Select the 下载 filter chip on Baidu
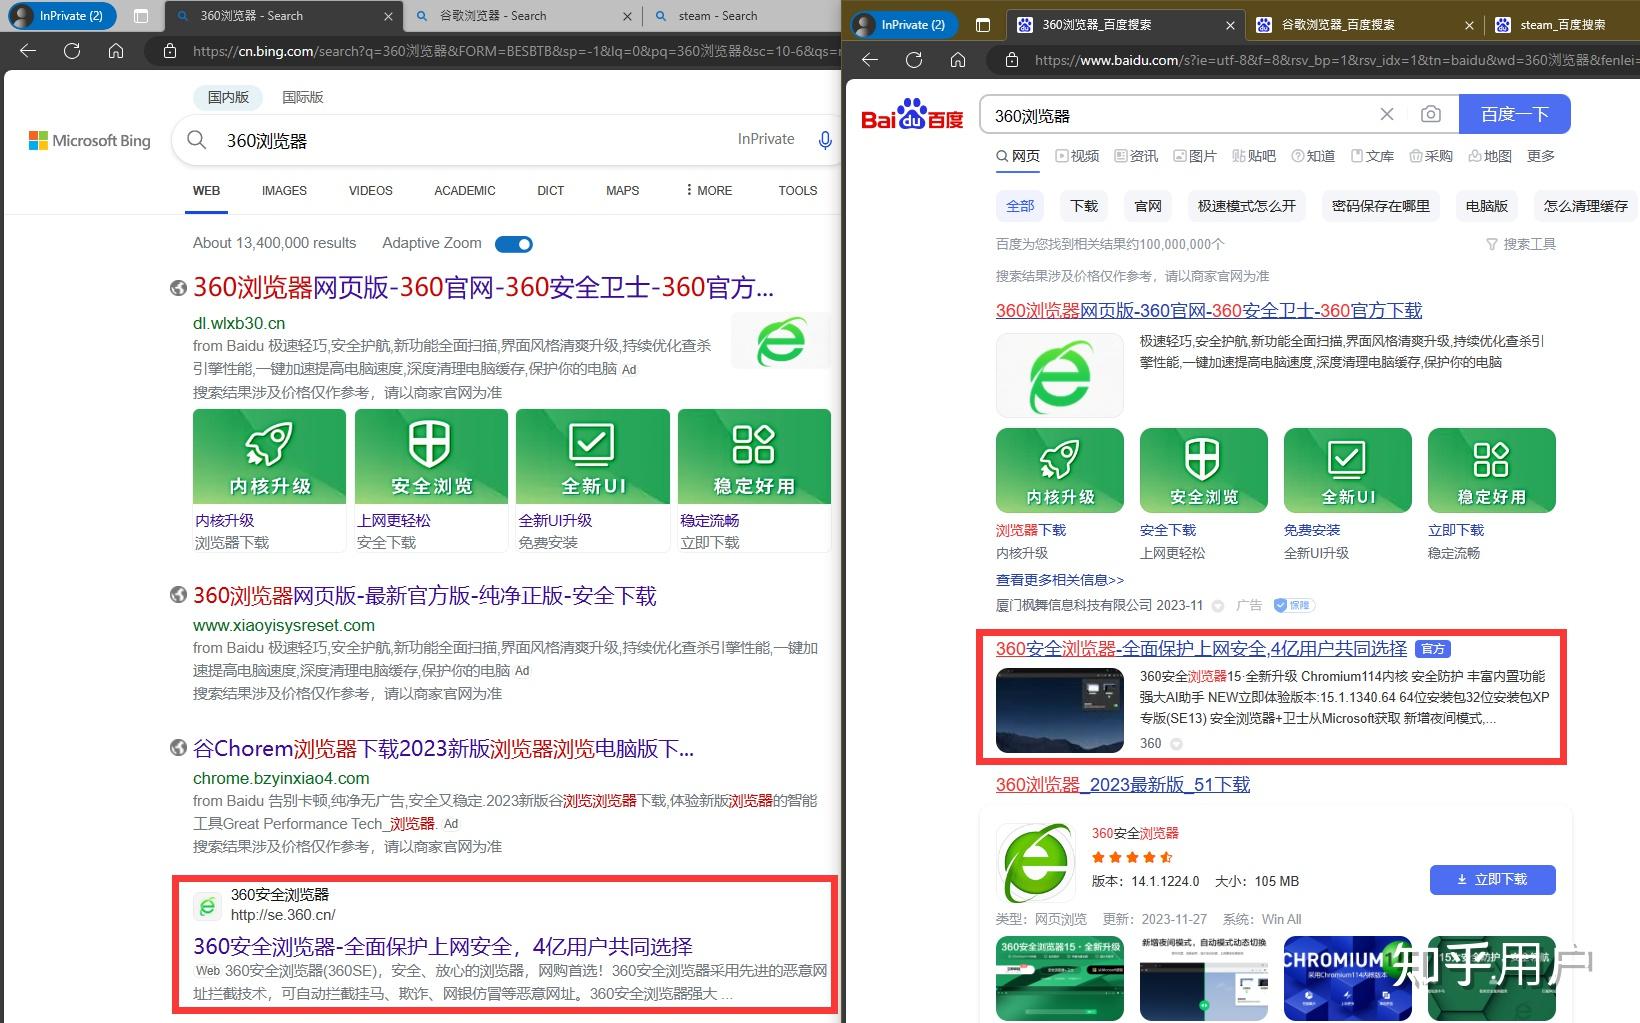 tap(1084, 206)
